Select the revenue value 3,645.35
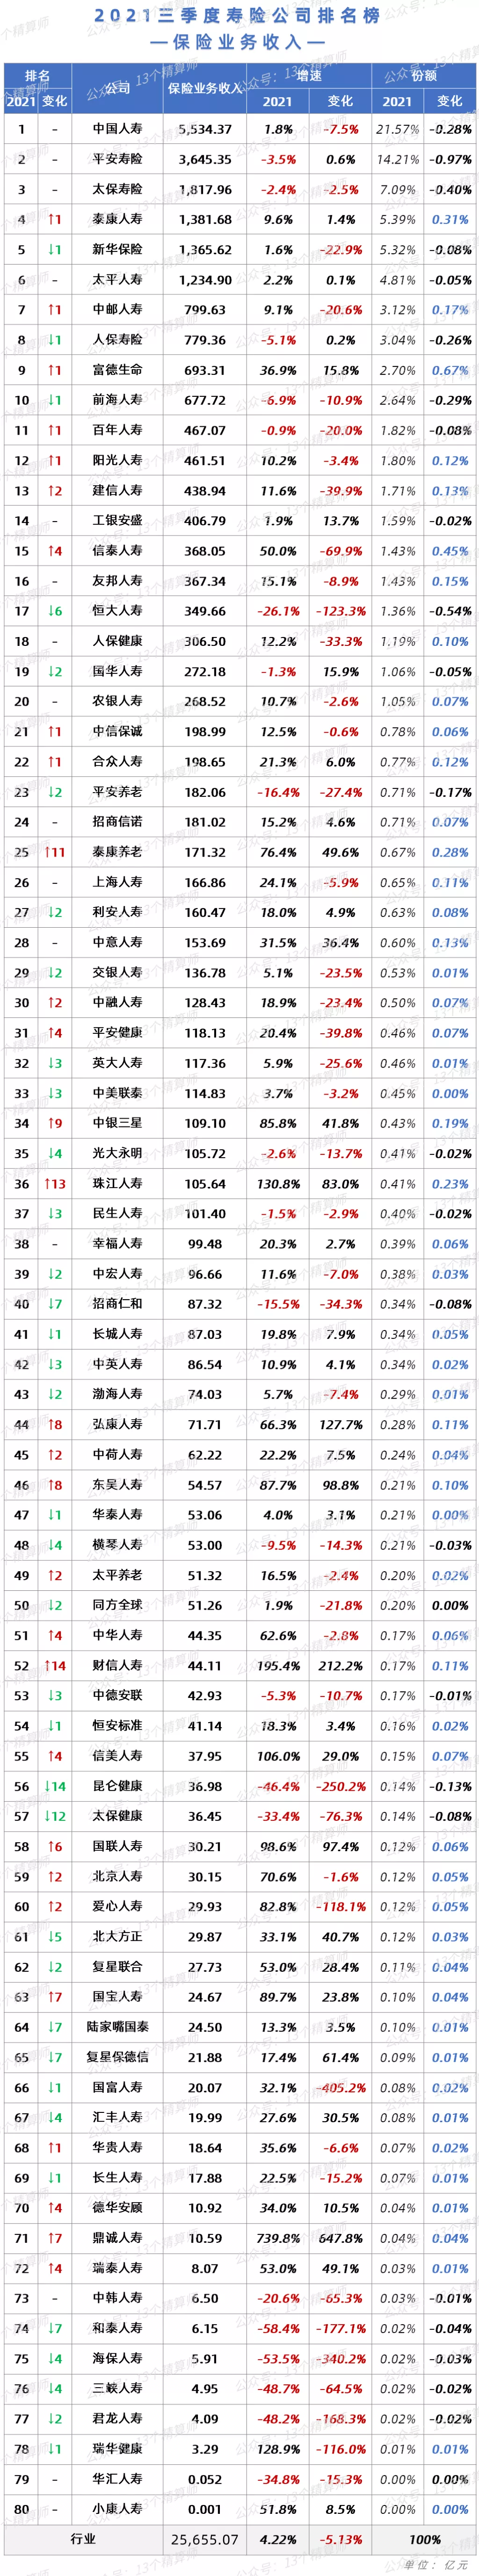Screen dimensions: 479x2576 tap(205, 159)
